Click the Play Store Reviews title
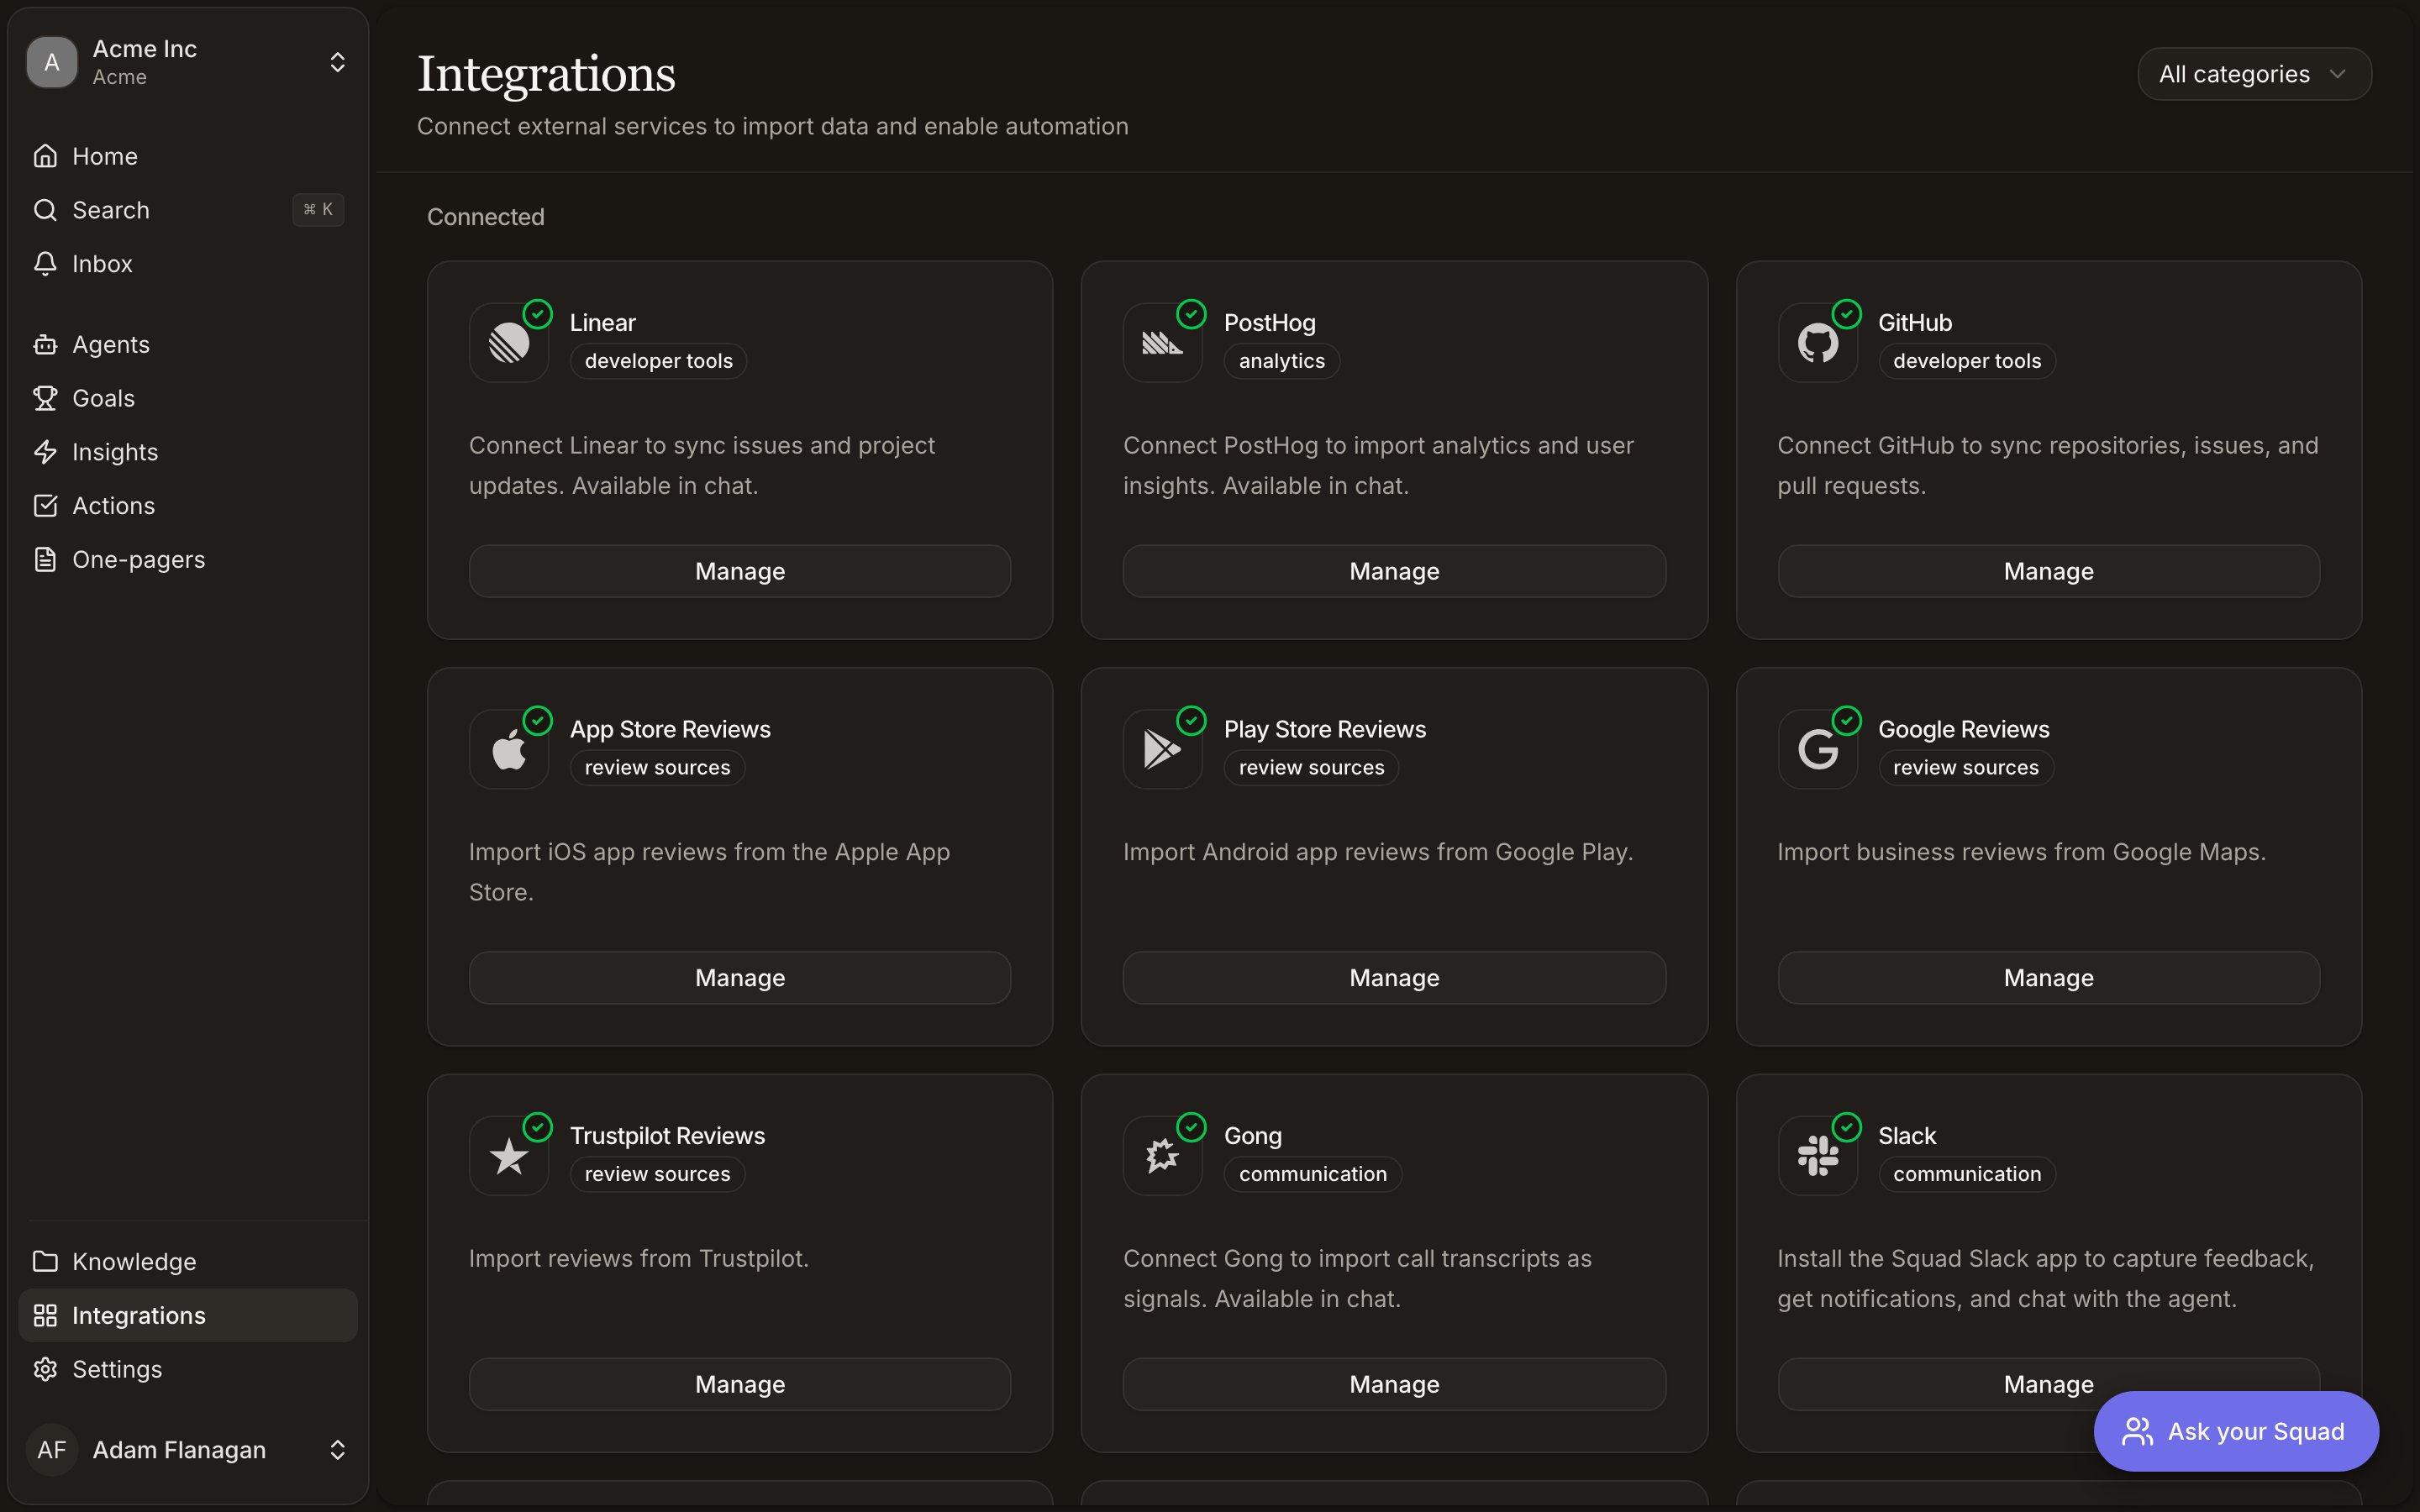 pyautogui.click(x=1325, y=729)
